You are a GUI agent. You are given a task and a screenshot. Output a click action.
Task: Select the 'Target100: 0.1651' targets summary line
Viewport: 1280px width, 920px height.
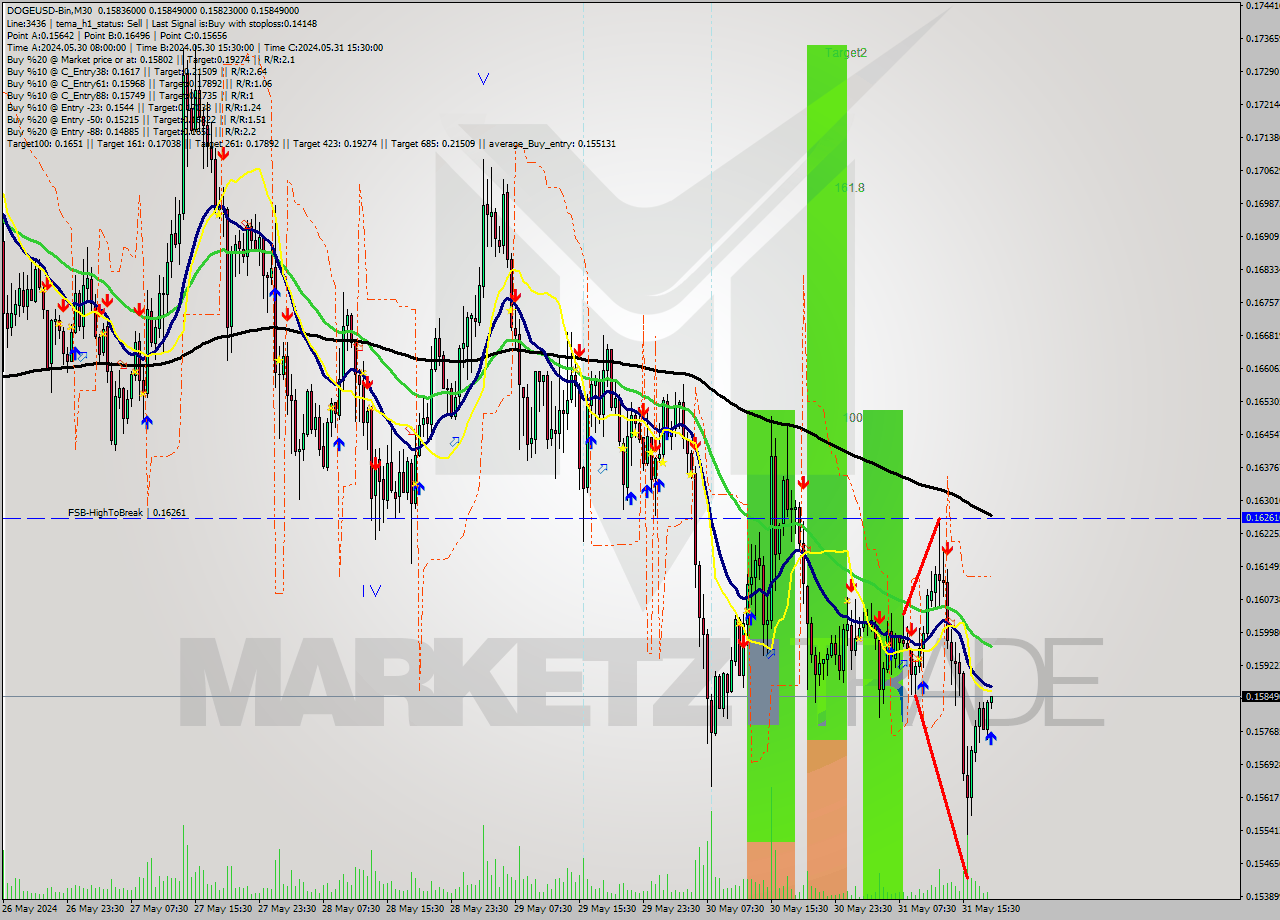click(x=310, y=144)
